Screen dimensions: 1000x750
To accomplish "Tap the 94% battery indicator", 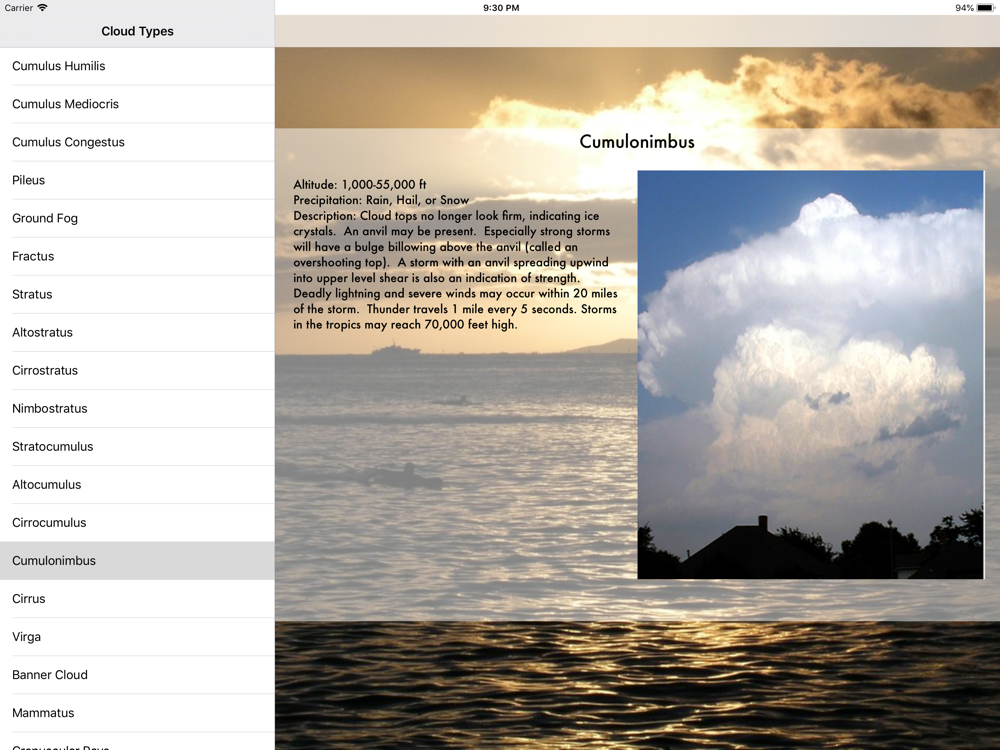I will pyautogui.click(x=973, y=8).
